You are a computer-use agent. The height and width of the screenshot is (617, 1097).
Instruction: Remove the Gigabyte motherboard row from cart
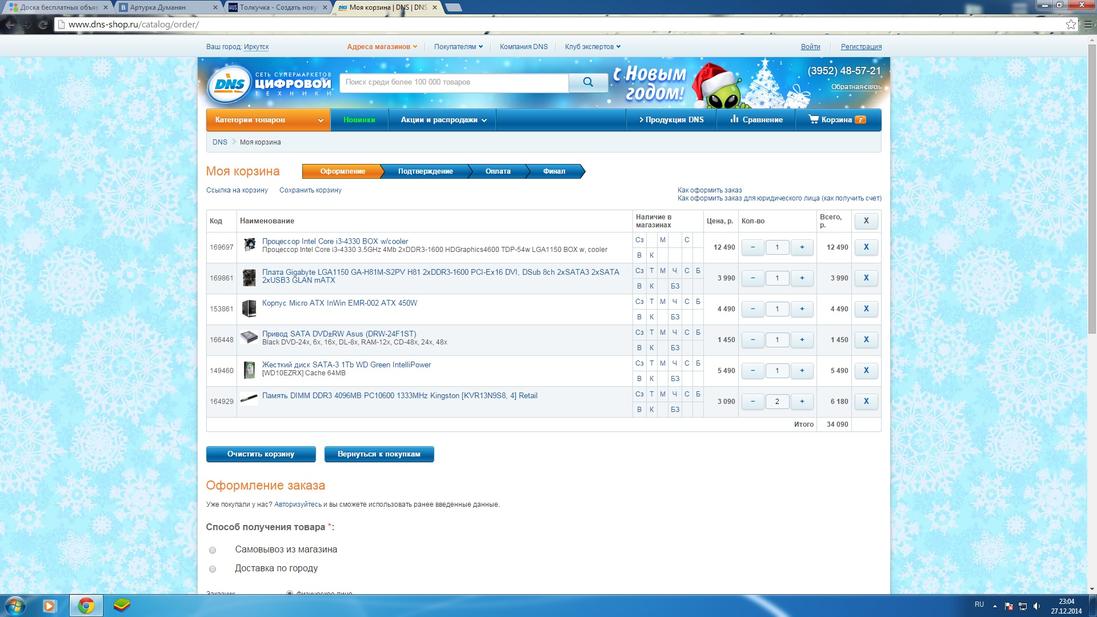[866, 278]
